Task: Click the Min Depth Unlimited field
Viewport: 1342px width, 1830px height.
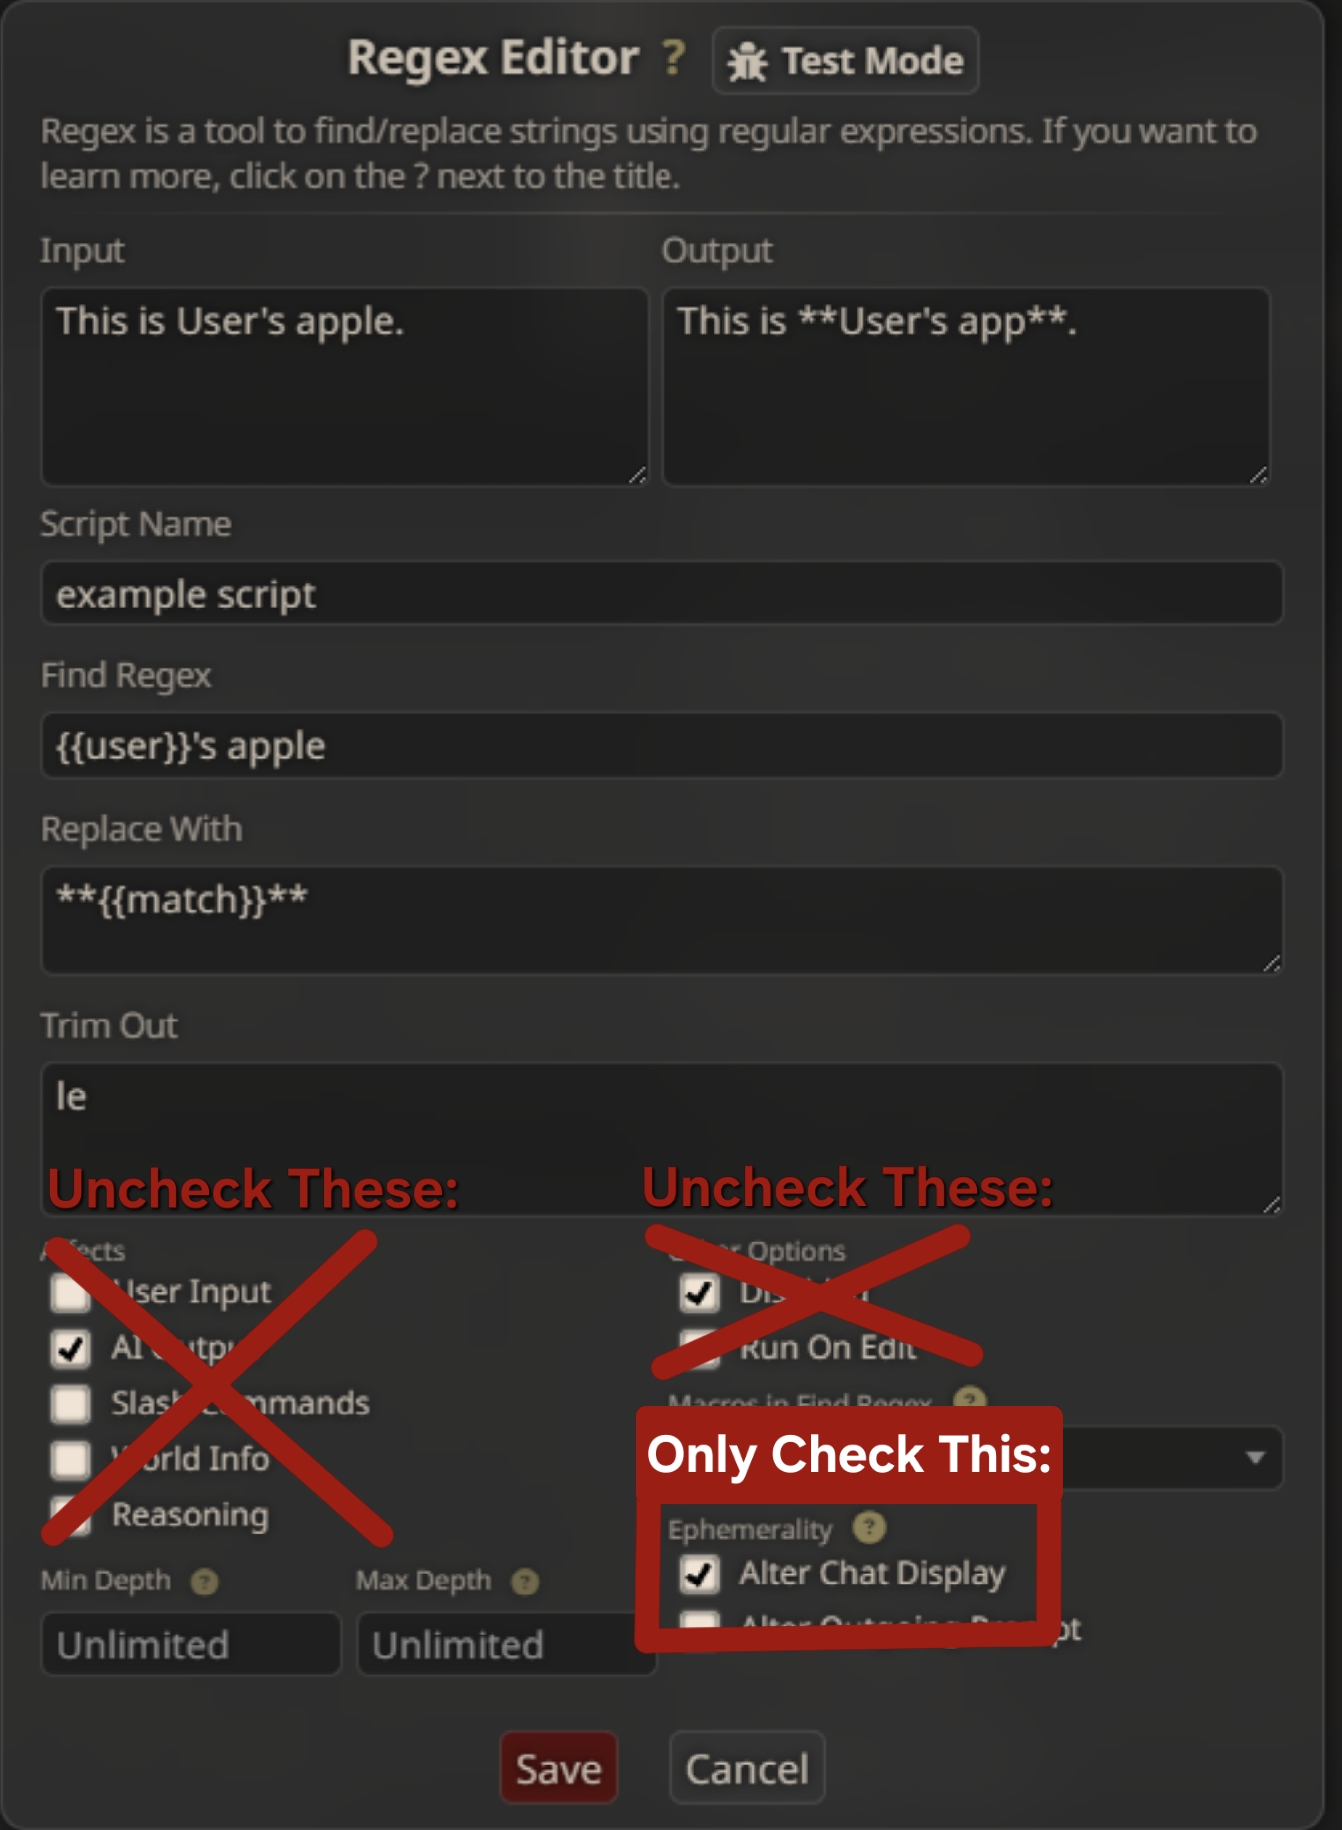Action: pos(191,1644)
